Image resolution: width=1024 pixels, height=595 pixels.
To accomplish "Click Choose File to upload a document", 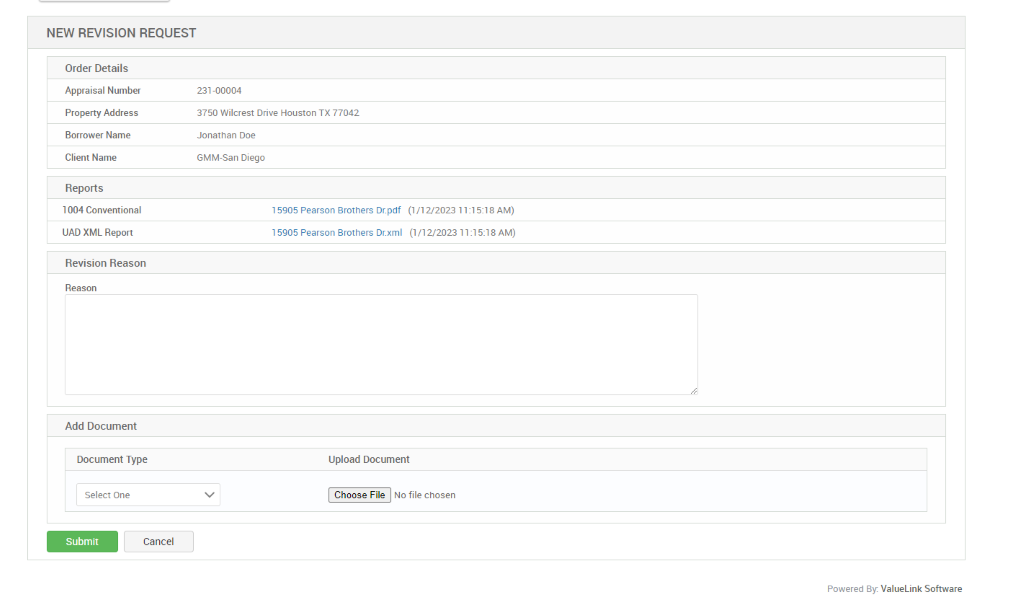I will coord(359,494).
